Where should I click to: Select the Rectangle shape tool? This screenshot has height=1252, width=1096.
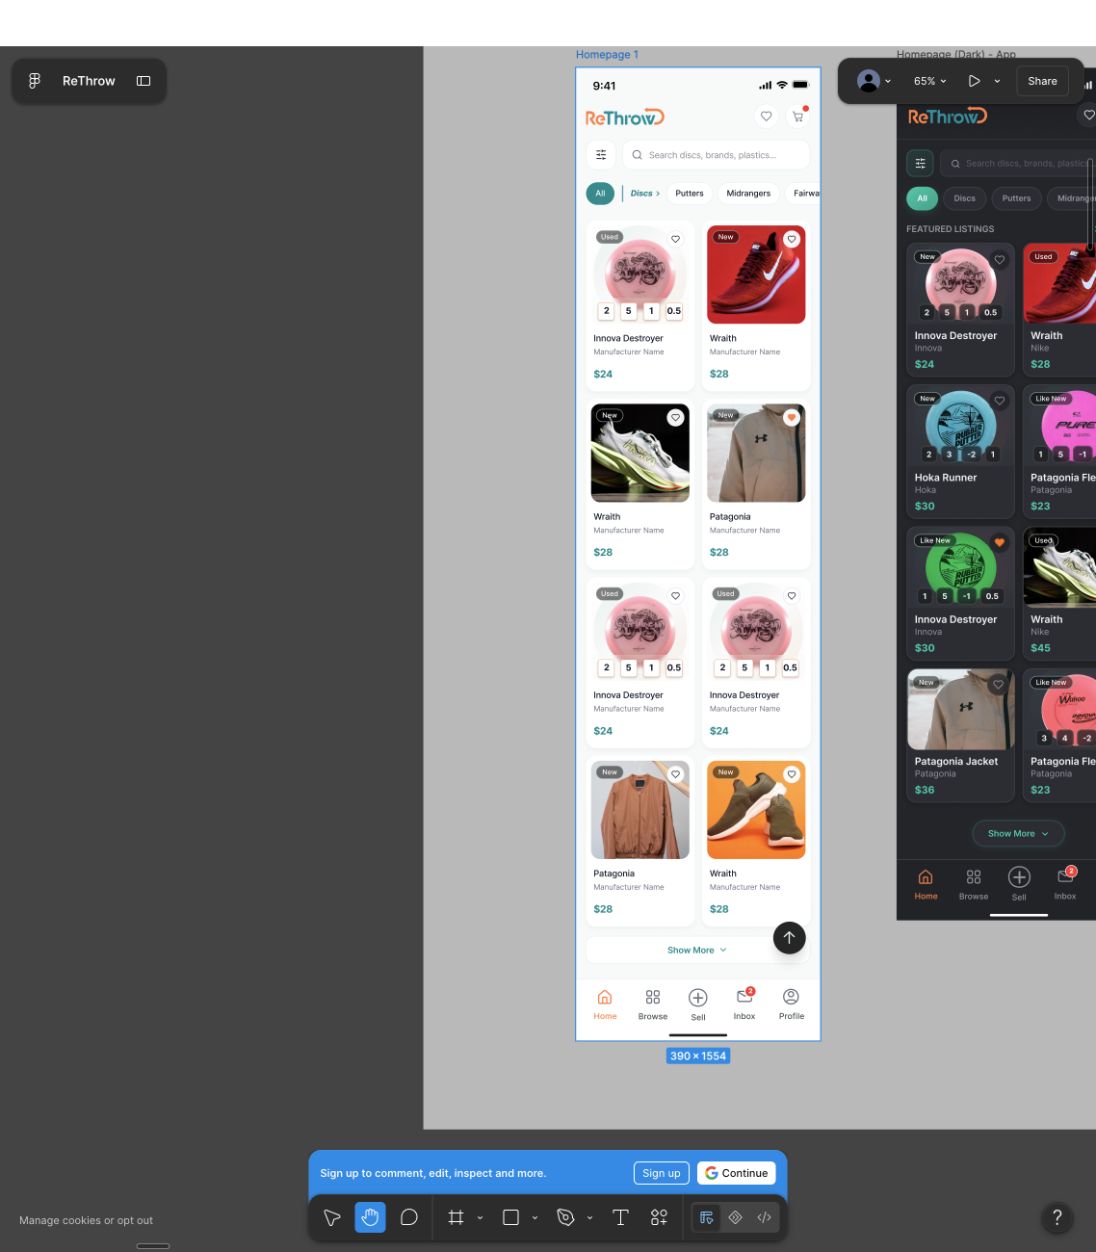(511, 1217)
